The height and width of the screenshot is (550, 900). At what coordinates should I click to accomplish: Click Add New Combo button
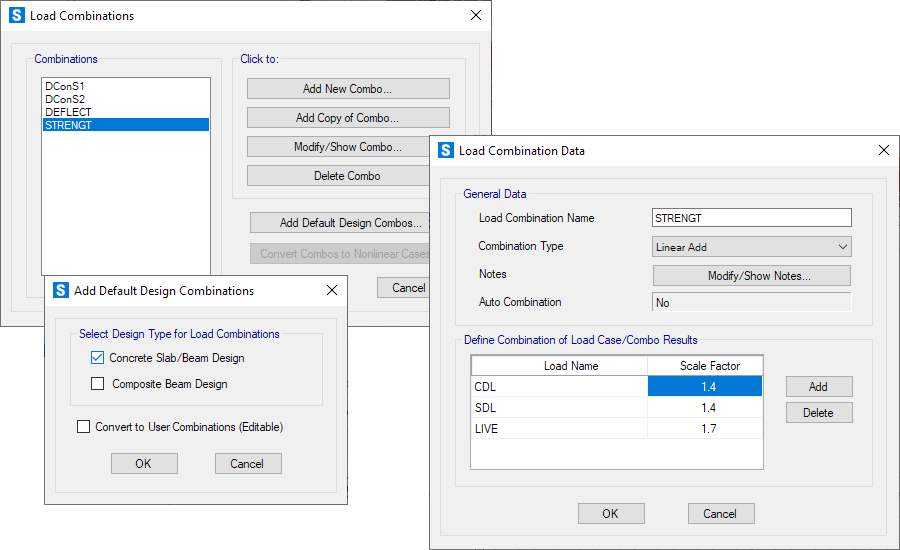[347, 89]
